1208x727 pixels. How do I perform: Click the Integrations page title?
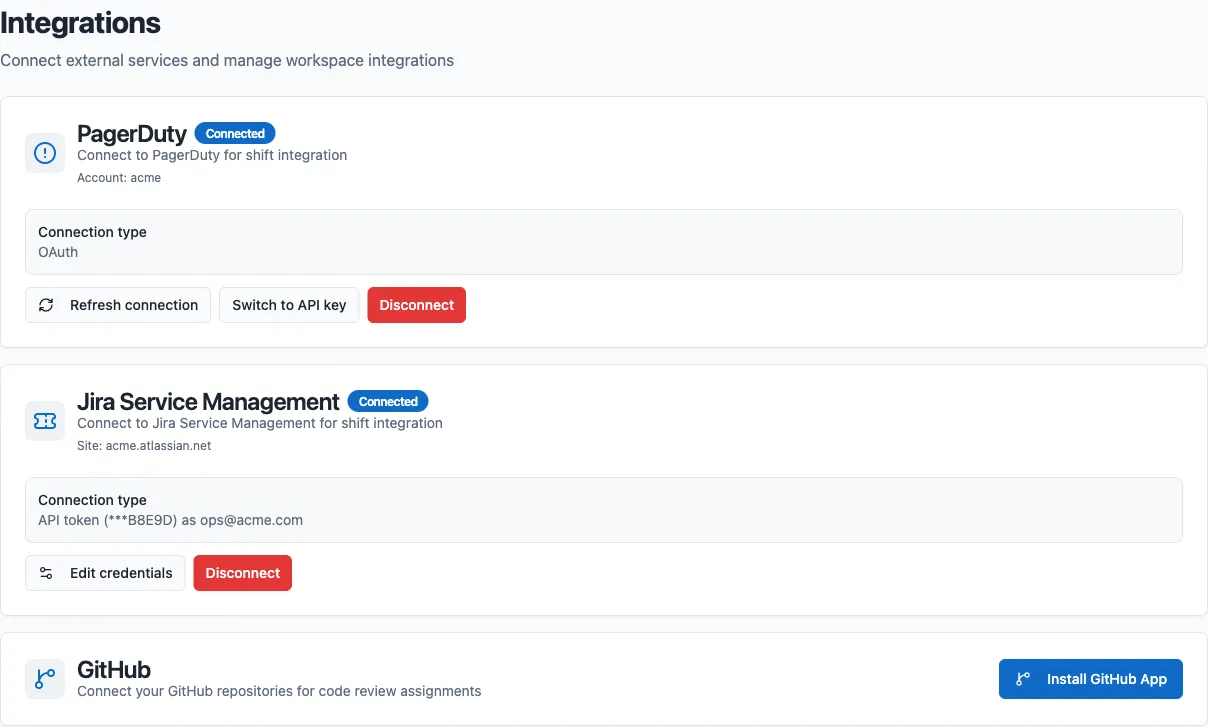pyautogui.click(x=80, y=22)
